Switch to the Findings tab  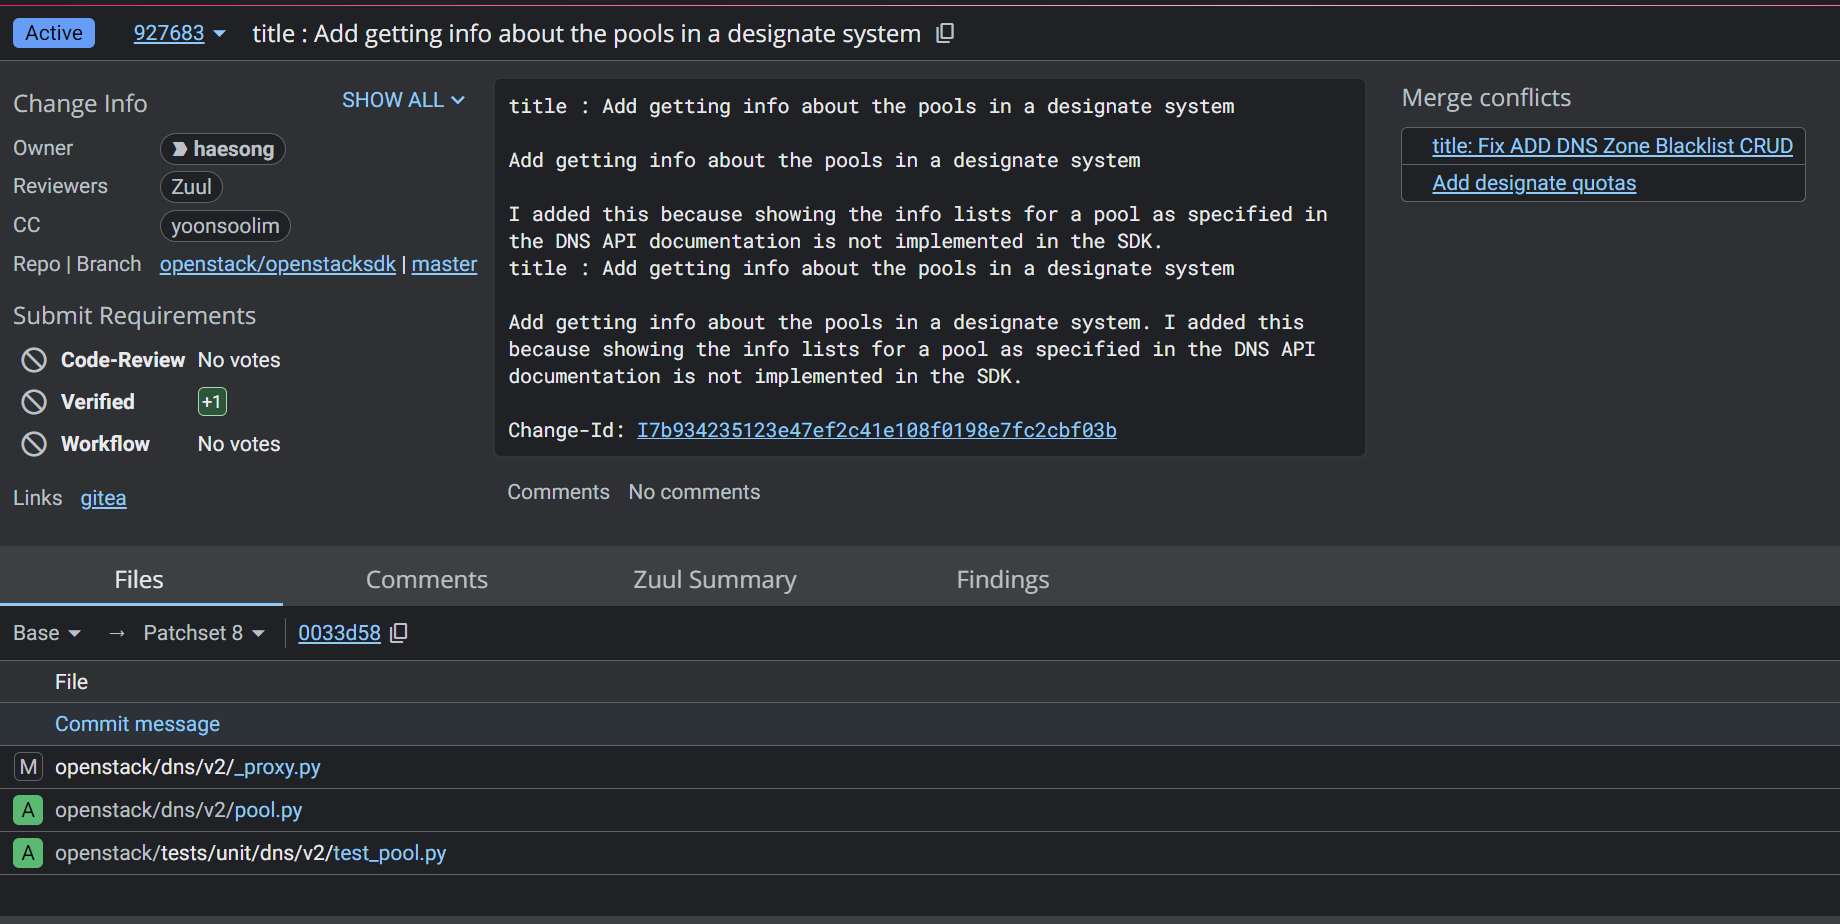pyautogui.click(x=1003, y=580)
